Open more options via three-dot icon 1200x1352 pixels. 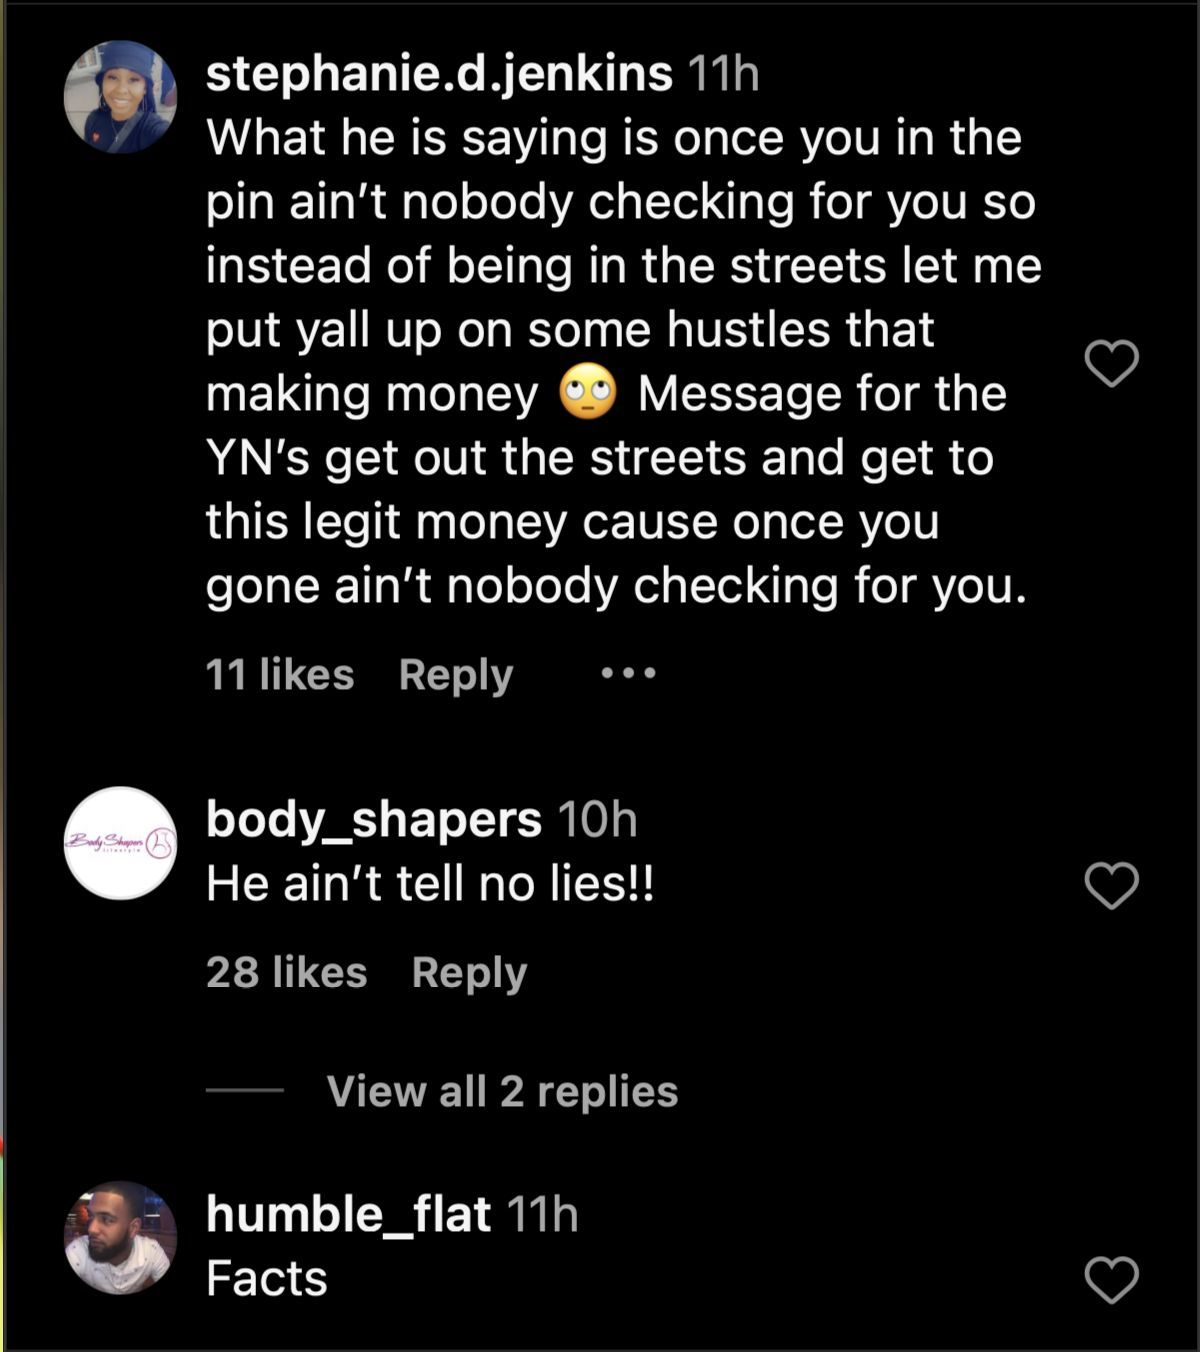[628, 674]
